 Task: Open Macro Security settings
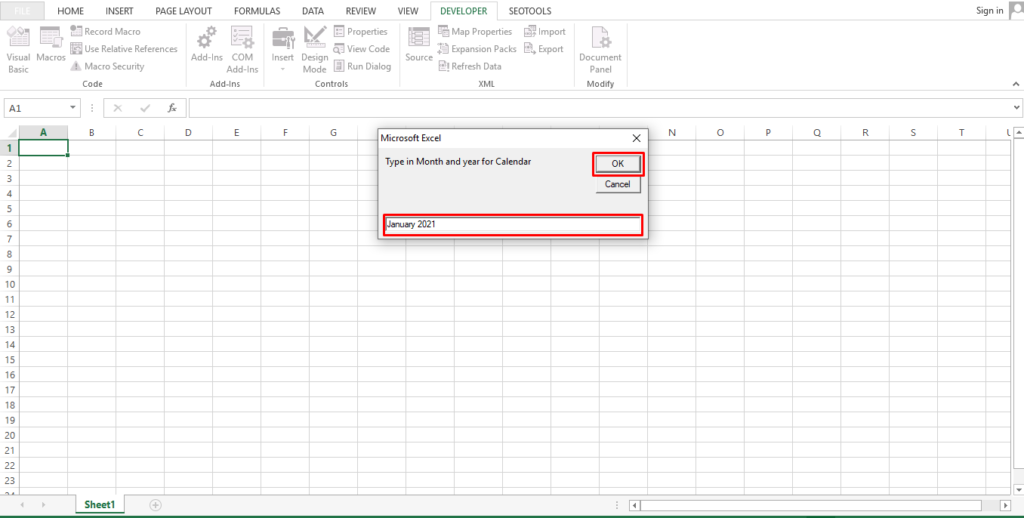point(108,66)
